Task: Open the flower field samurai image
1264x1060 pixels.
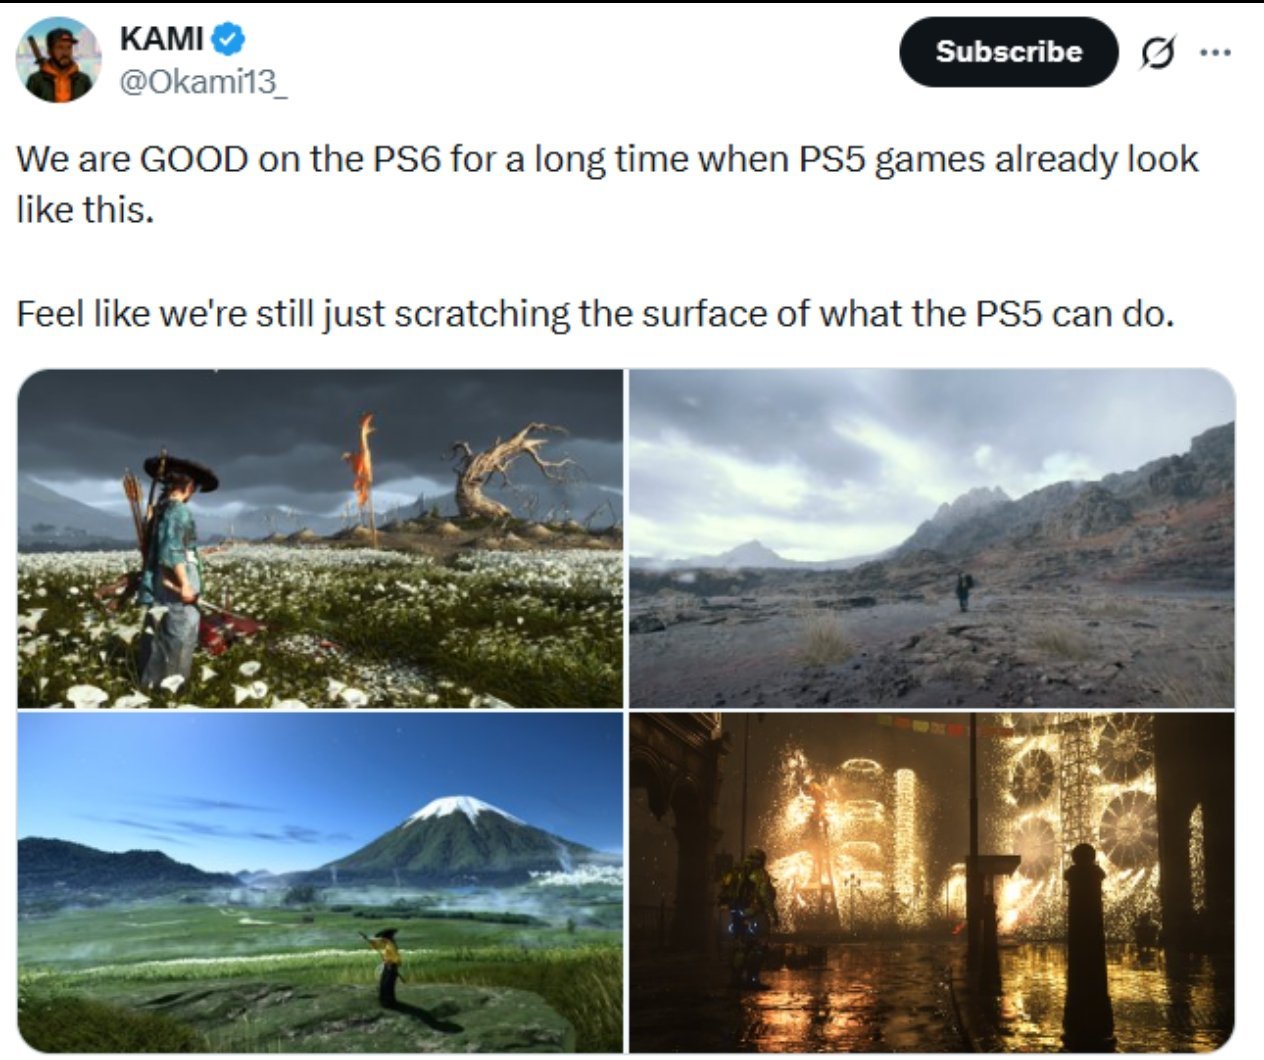Action: coord(320,538)
